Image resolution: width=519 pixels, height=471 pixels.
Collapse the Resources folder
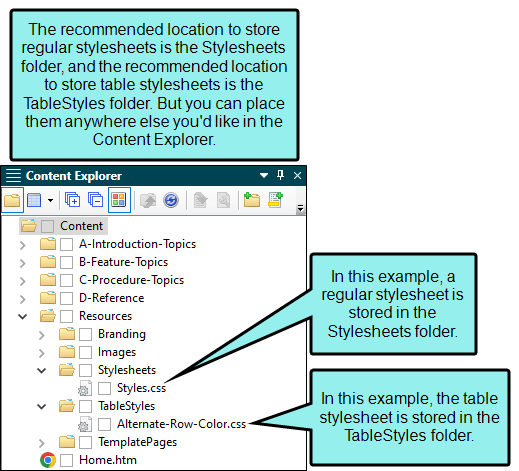[23, 316]
